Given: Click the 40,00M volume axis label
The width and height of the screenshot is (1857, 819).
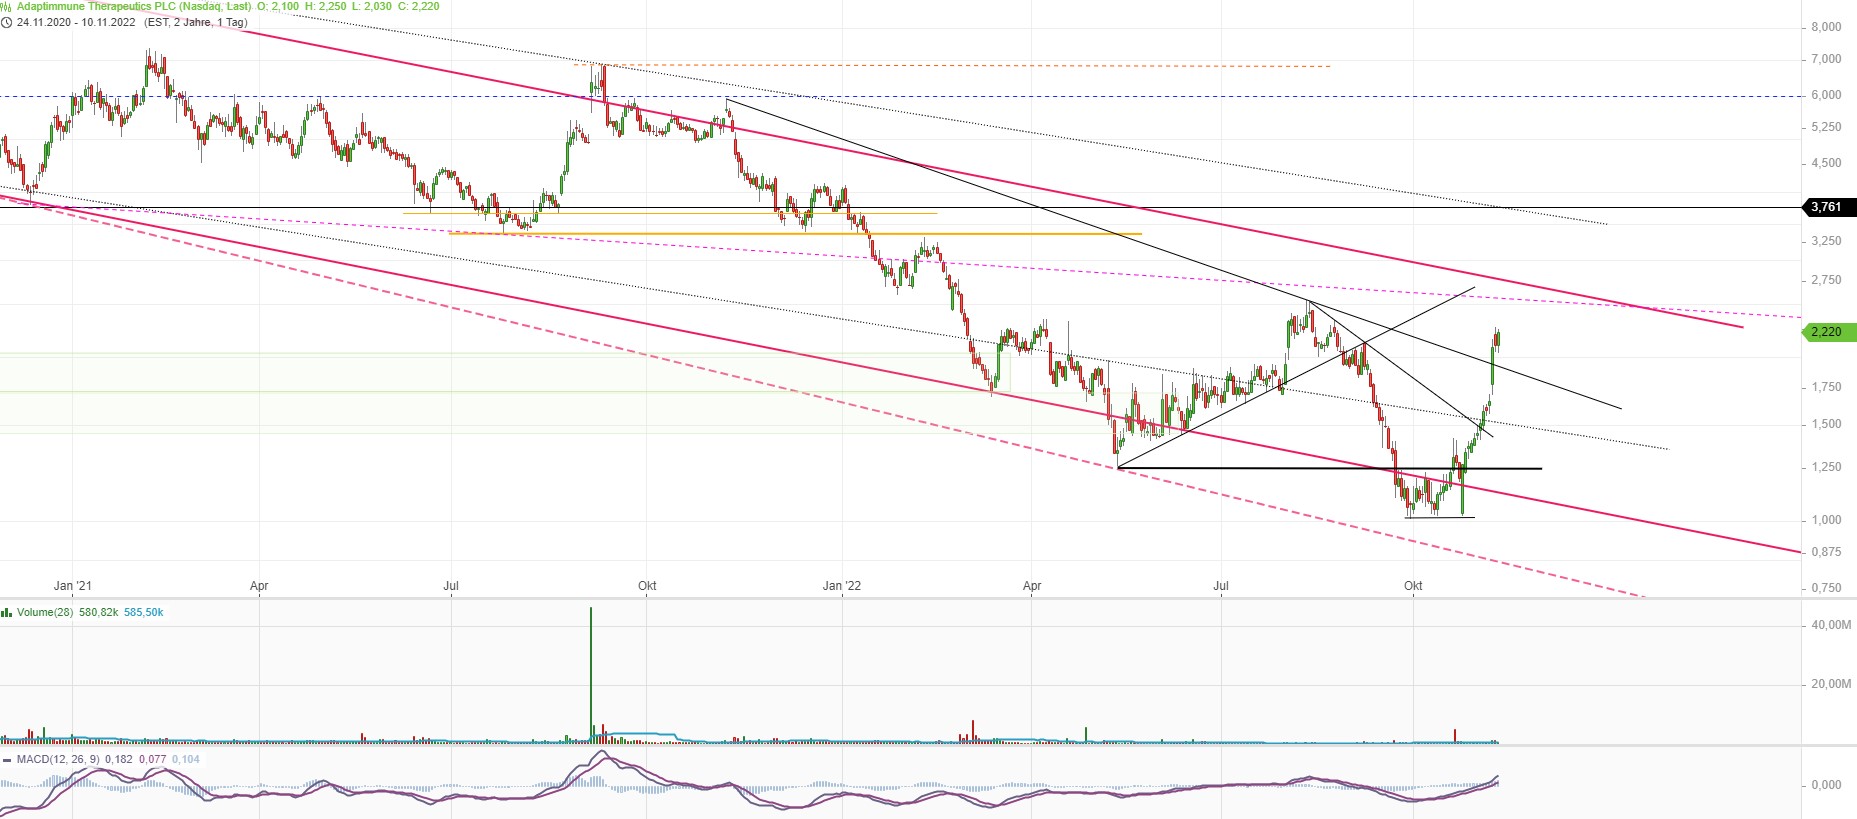Looking at the screenshot, I should pos(1831,625).
